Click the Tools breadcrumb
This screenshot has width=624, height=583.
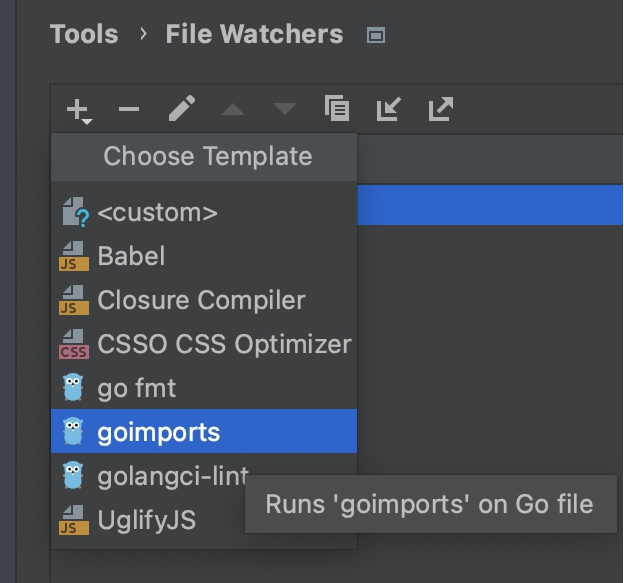click(84, 35)
